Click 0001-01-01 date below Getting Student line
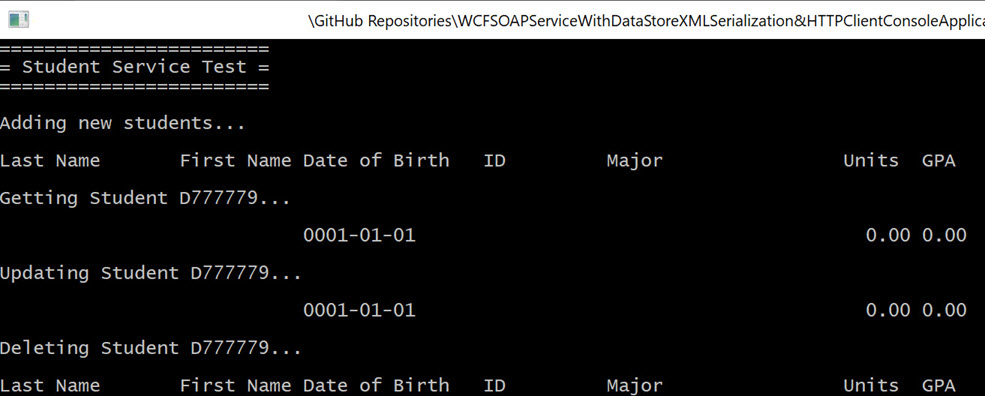The width and height of the screenshot is (985, 396). point(359,236)
